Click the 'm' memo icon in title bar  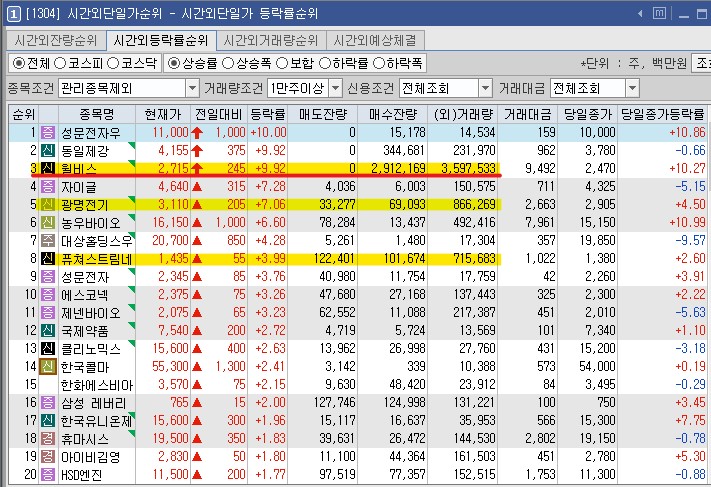(659, 14)
